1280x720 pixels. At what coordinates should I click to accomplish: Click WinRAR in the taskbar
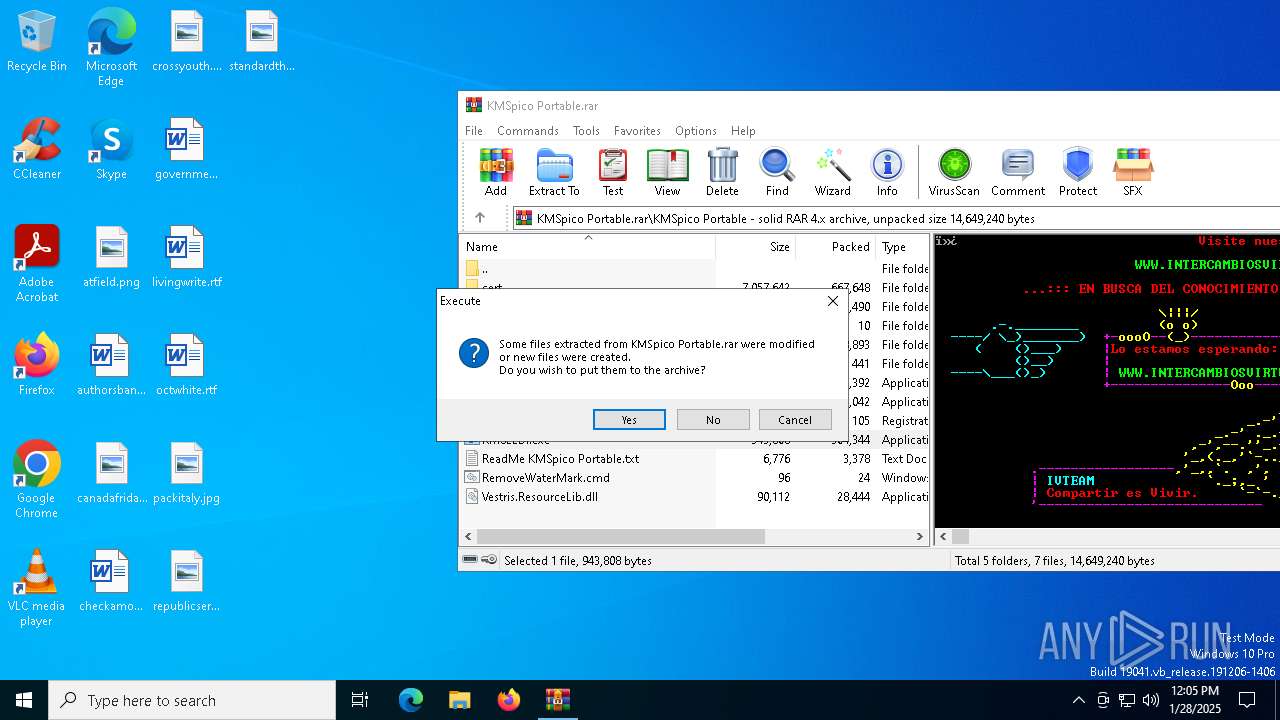558,700
